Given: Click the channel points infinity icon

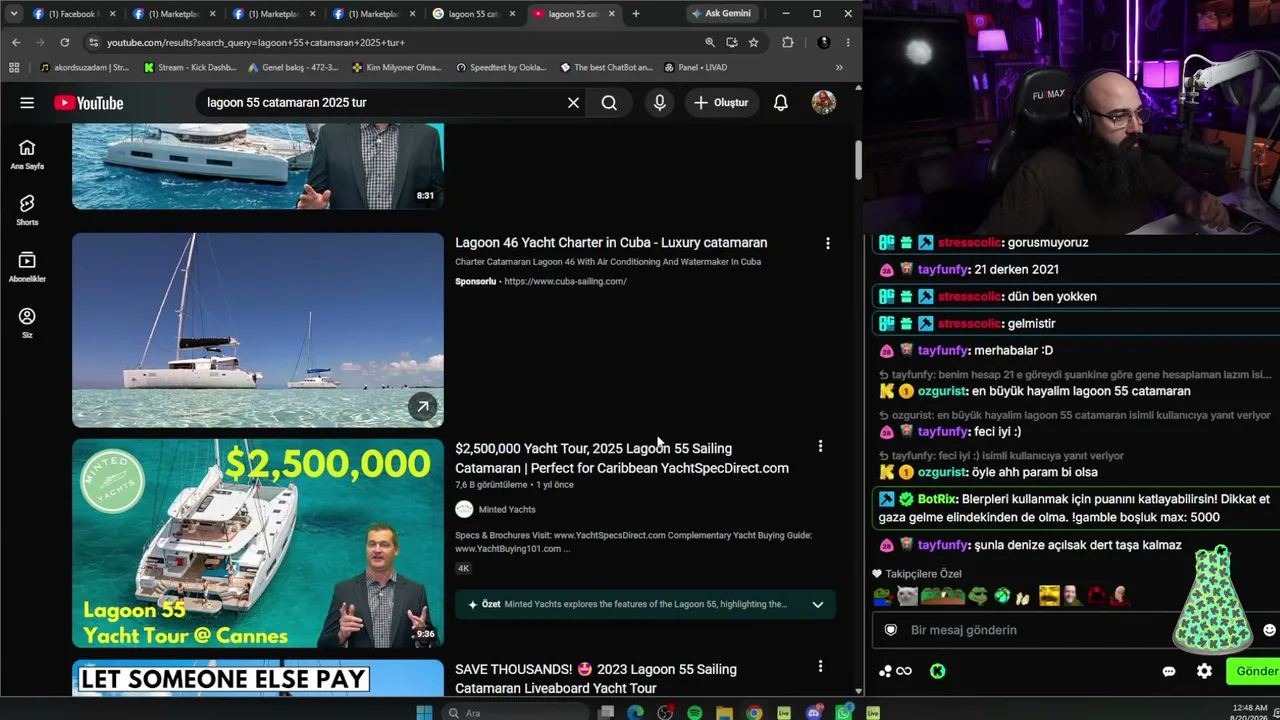Looking at the screenshot, I should 903,671.
